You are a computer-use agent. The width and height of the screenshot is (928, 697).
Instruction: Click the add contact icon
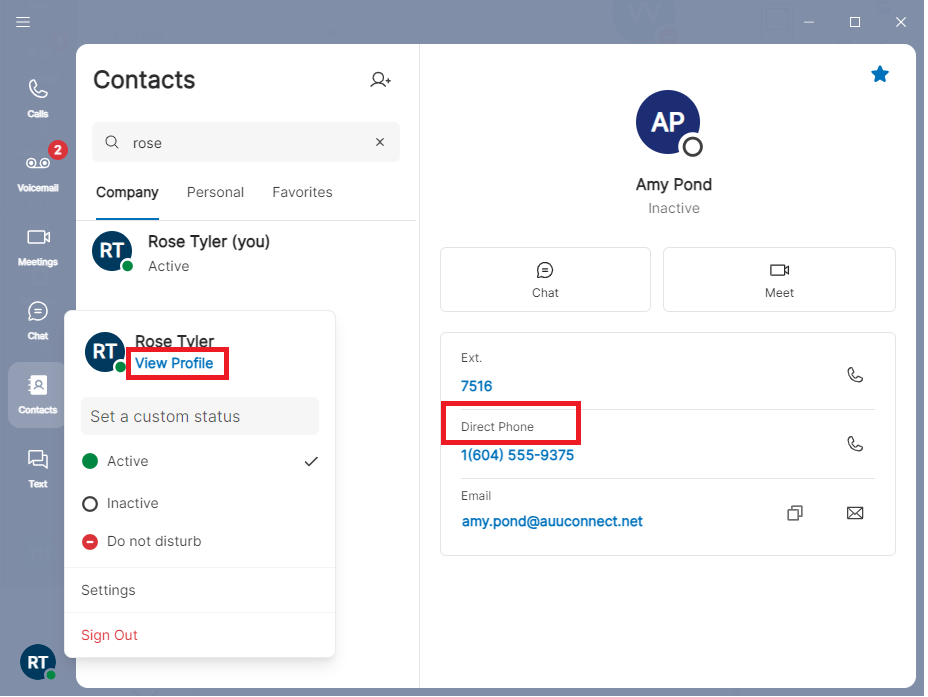tap(380, 80)
